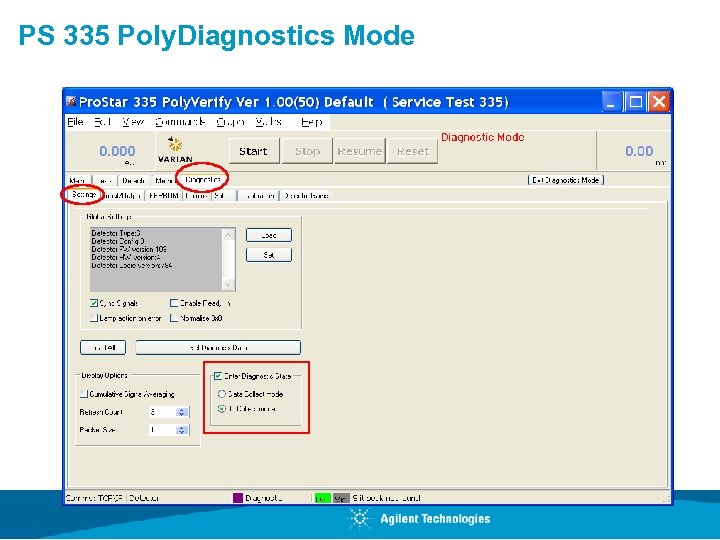Select the 'Detector Config 0' list line
The image size is (720, 540).
118,241
